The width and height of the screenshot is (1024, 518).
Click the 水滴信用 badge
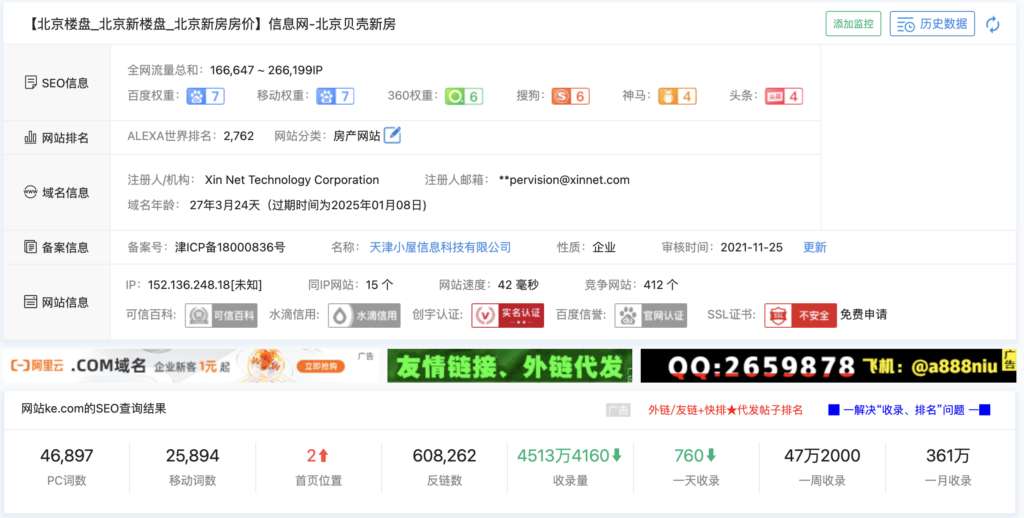point(364,315)
